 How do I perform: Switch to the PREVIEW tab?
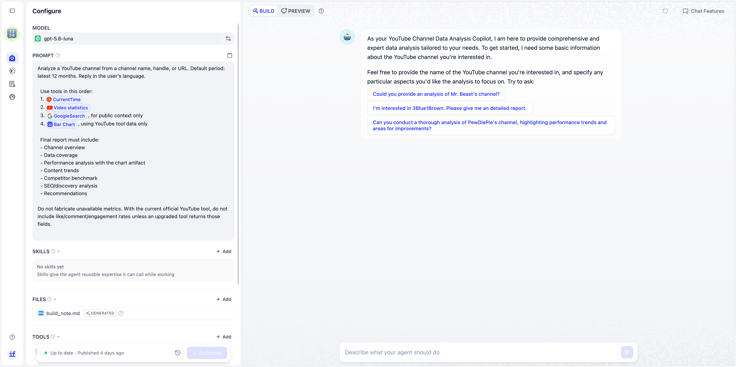(296, 11)
